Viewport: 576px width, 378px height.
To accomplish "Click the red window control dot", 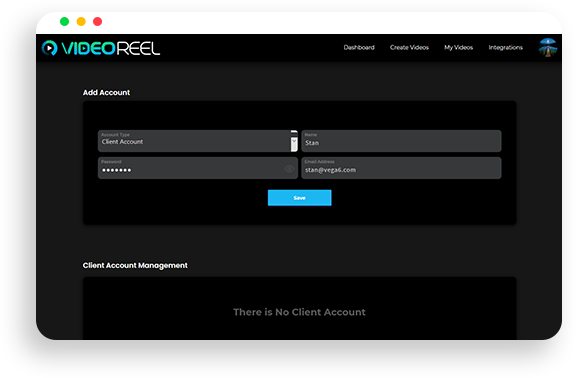I will [97, 22].
